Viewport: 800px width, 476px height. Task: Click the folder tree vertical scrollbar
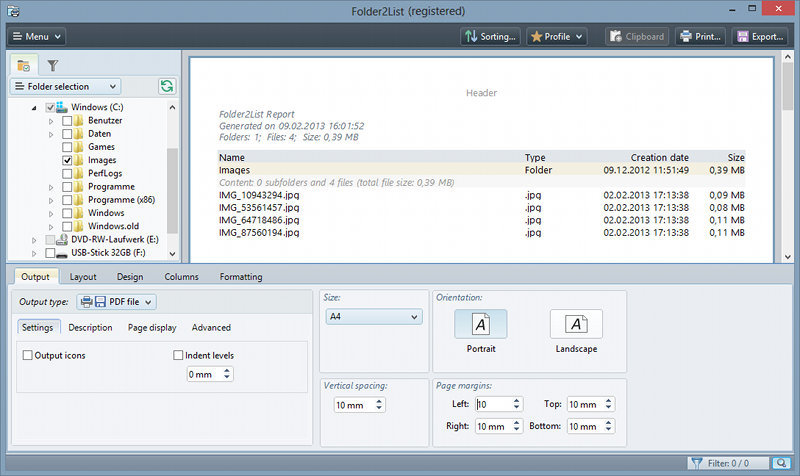[x=172, y=189]
